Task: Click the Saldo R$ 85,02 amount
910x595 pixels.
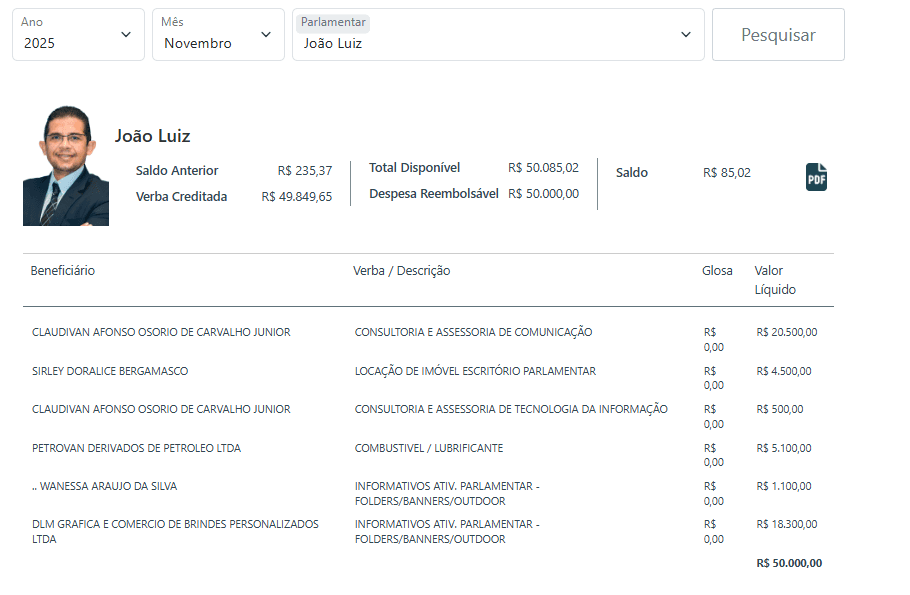Action: 727,173
